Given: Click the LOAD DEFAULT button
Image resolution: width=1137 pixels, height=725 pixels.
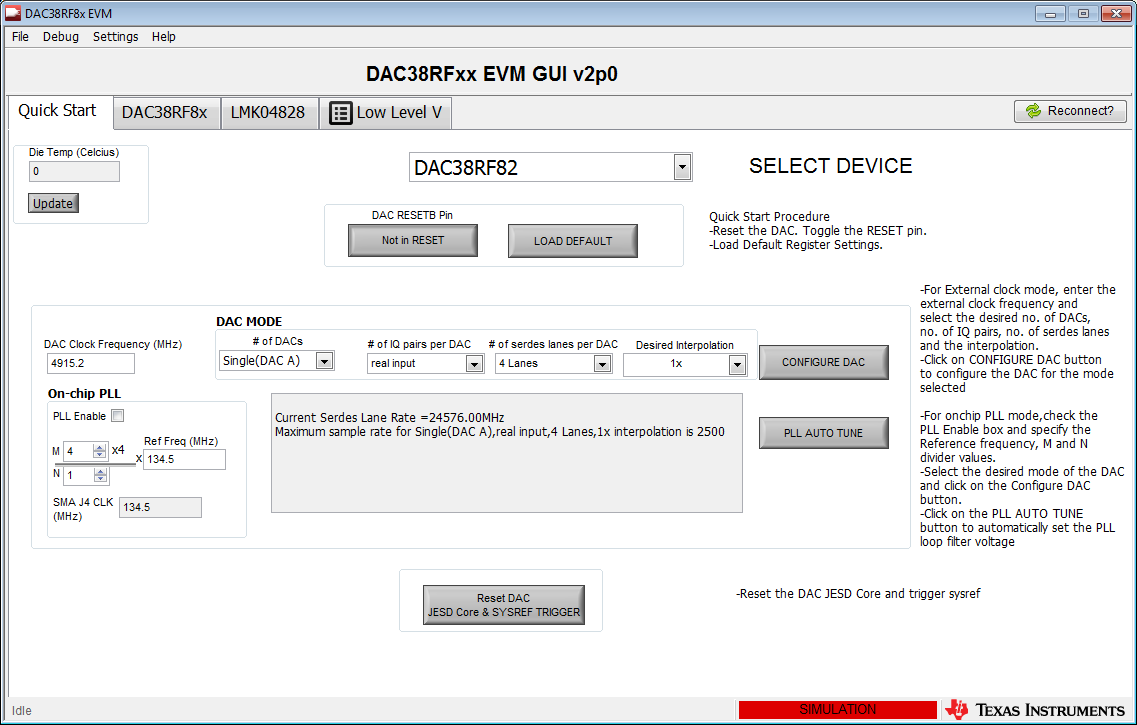Looking at the screenshot, I should (x=573, y=241).
